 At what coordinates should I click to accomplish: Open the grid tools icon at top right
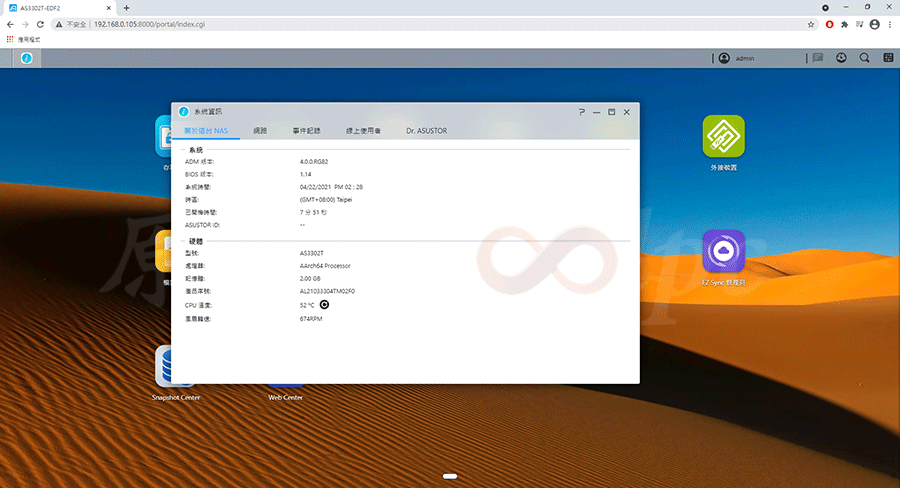point(886,59)
